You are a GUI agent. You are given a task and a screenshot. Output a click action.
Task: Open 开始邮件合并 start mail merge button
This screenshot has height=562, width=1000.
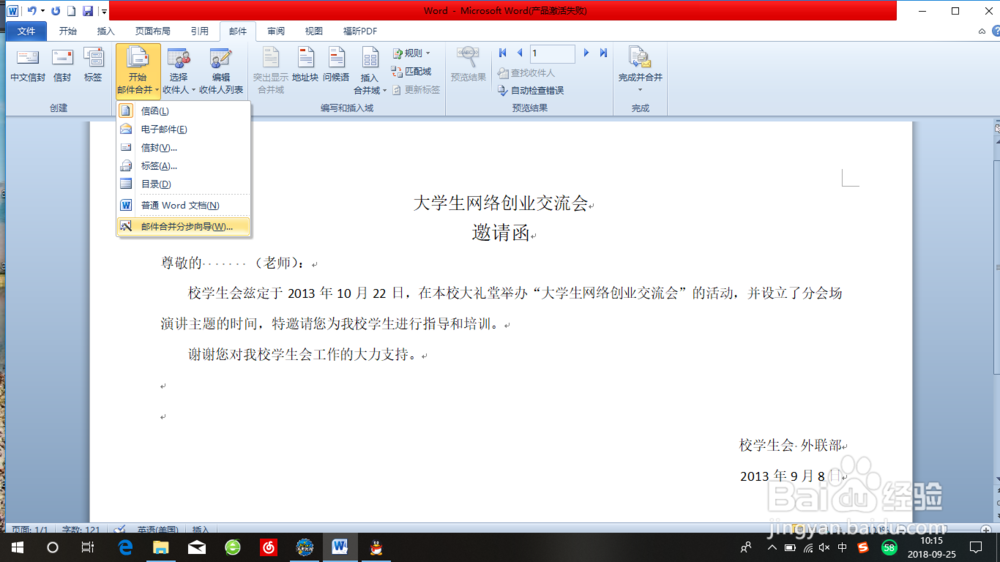click(x=138, y=71)
